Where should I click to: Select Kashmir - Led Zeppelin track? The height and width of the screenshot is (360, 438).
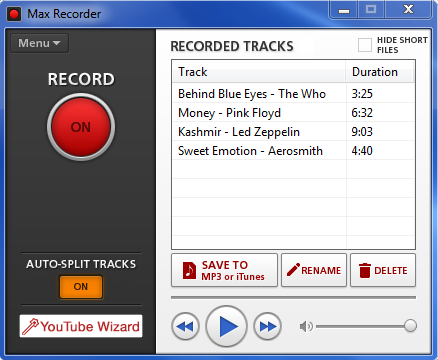293,132
